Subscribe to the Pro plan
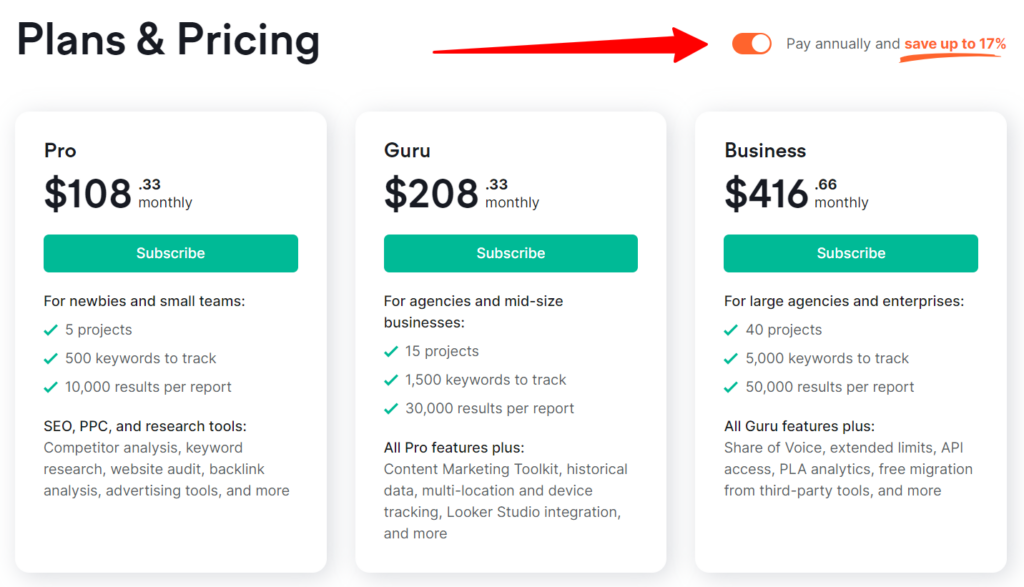This screenshot has width=1024, height=587. (x=170, y=253)
